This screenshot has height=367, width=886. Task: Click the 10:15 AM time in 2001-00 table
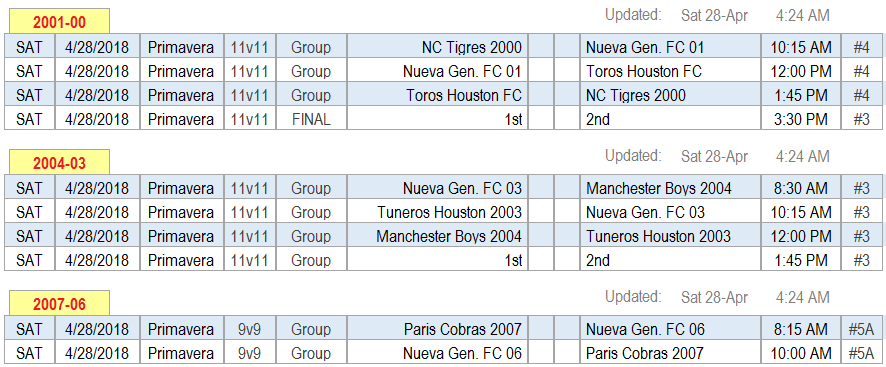801,47
